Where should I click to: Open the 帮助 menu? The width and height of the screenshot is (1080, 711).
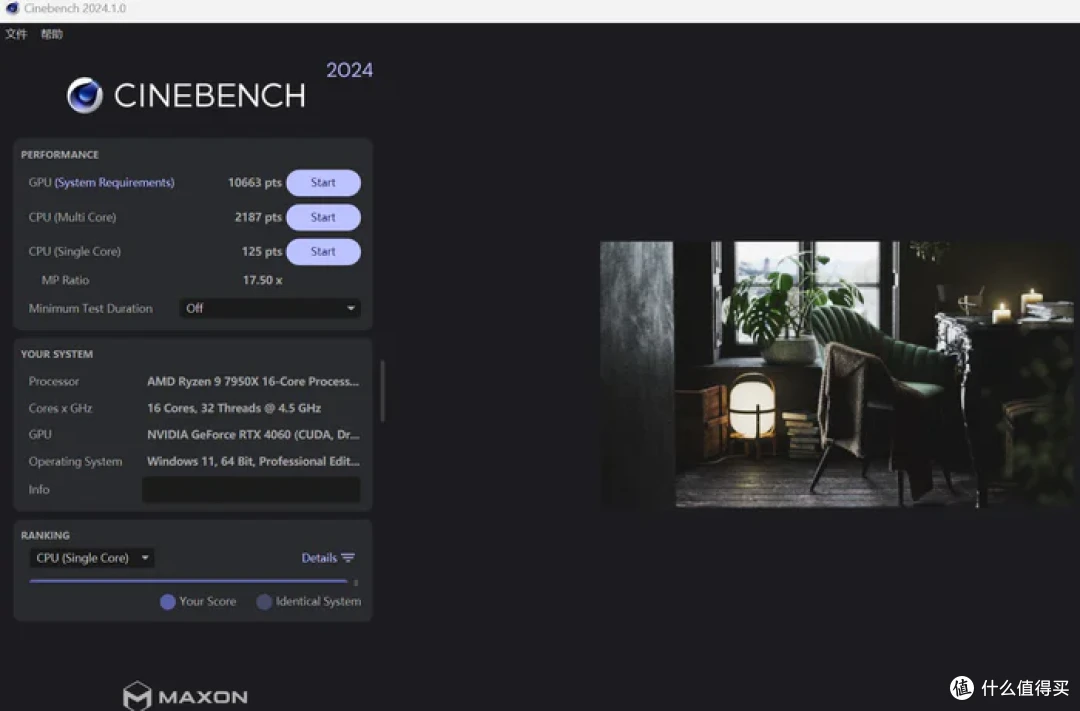pos(52,34)
